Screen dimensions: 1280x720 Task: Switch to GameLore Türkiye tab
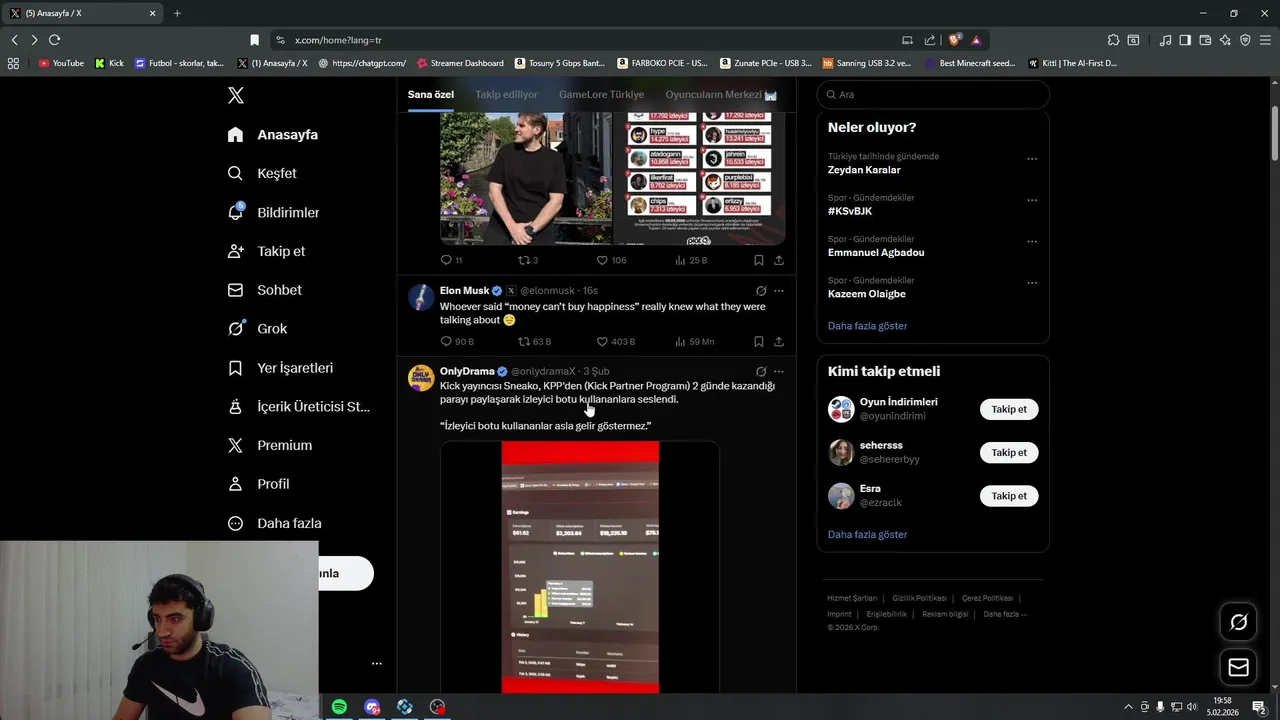pyautogui.click(x=601, y=94)
